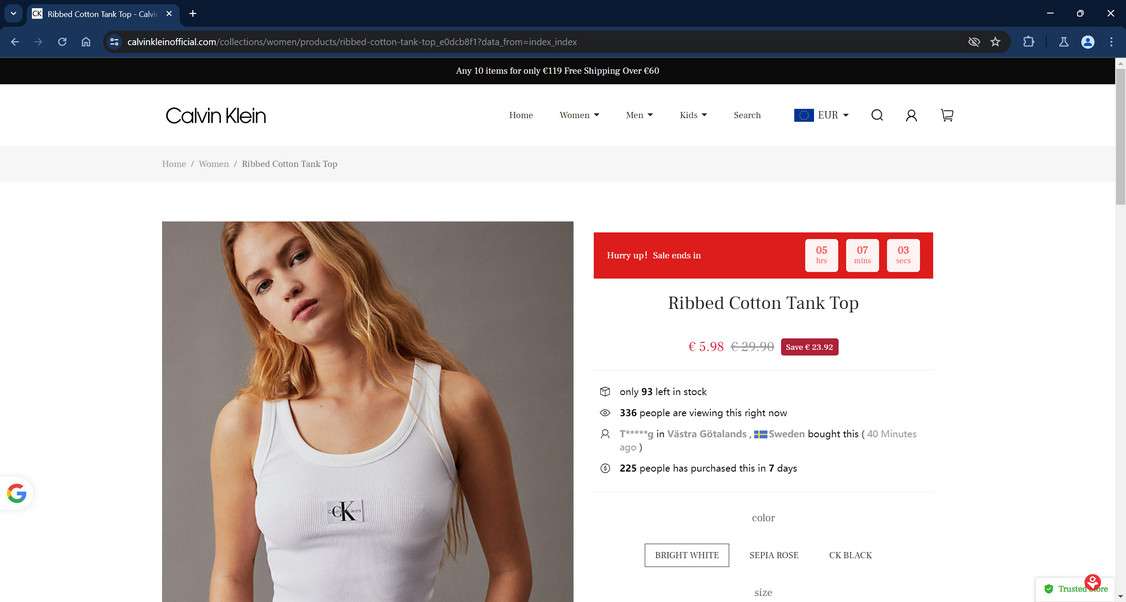
Task: Click the Calvin Klein logo
Action: (x=215, y=115)
